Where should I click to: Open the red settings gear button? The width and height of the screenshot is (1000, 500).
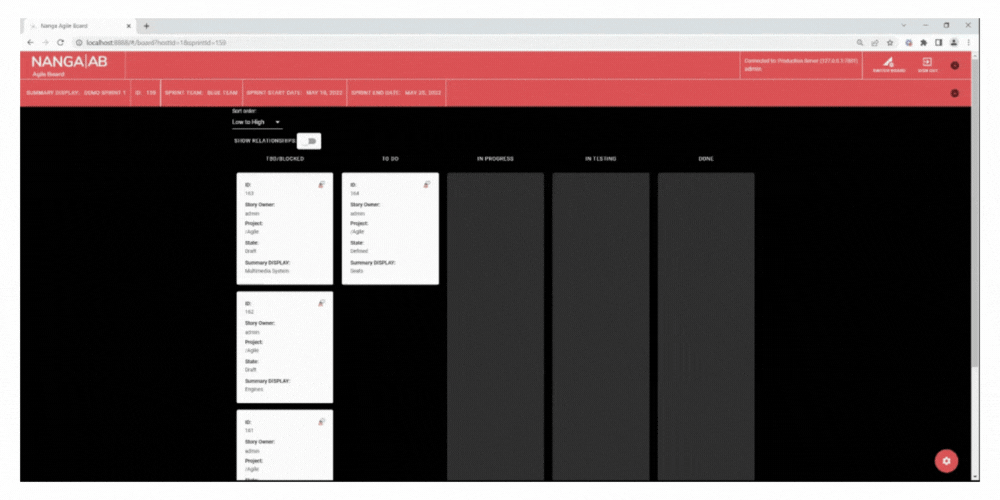click(x=946, y=460)
